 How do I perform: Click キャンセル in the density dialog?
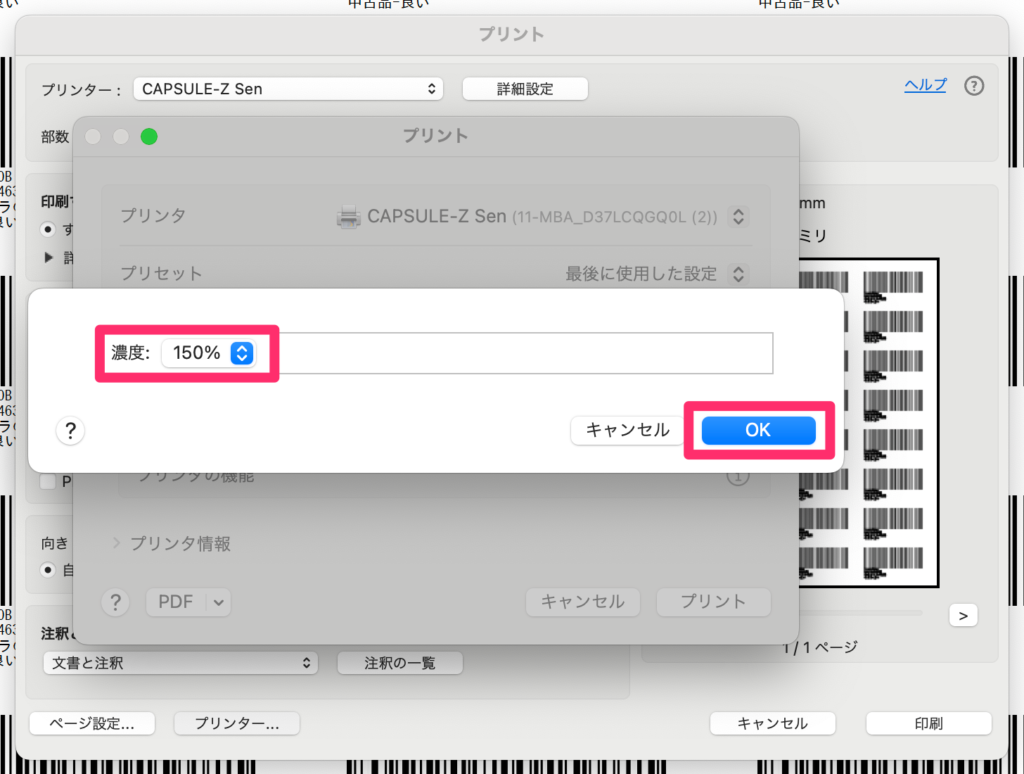pyautogui.click(x=627, y=430)
